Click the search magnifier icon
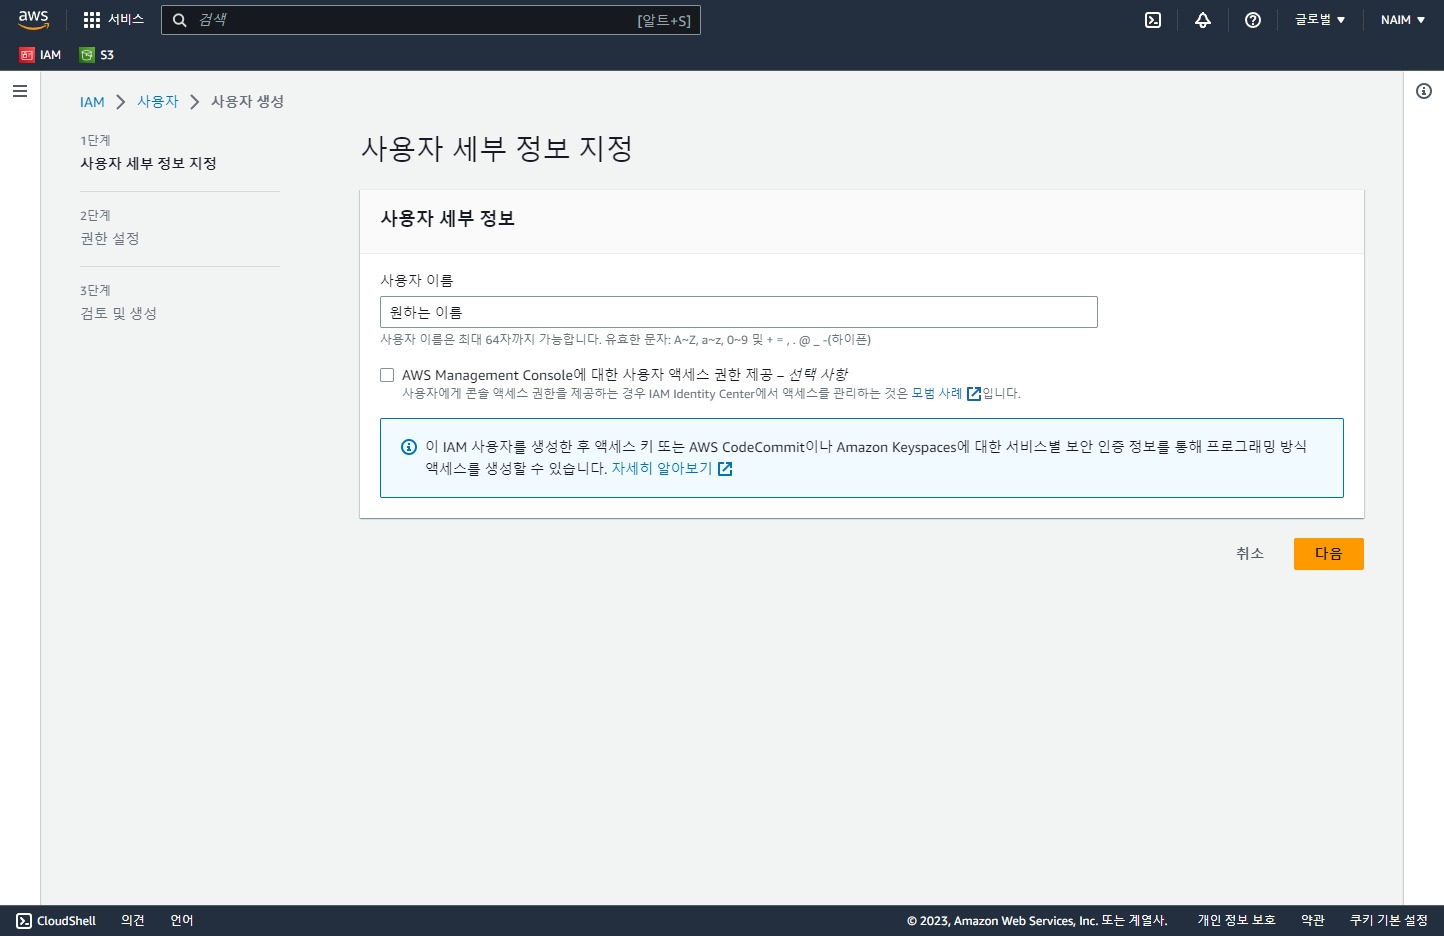This screenshot has width=1444, height=936. (x=180, y=20)
